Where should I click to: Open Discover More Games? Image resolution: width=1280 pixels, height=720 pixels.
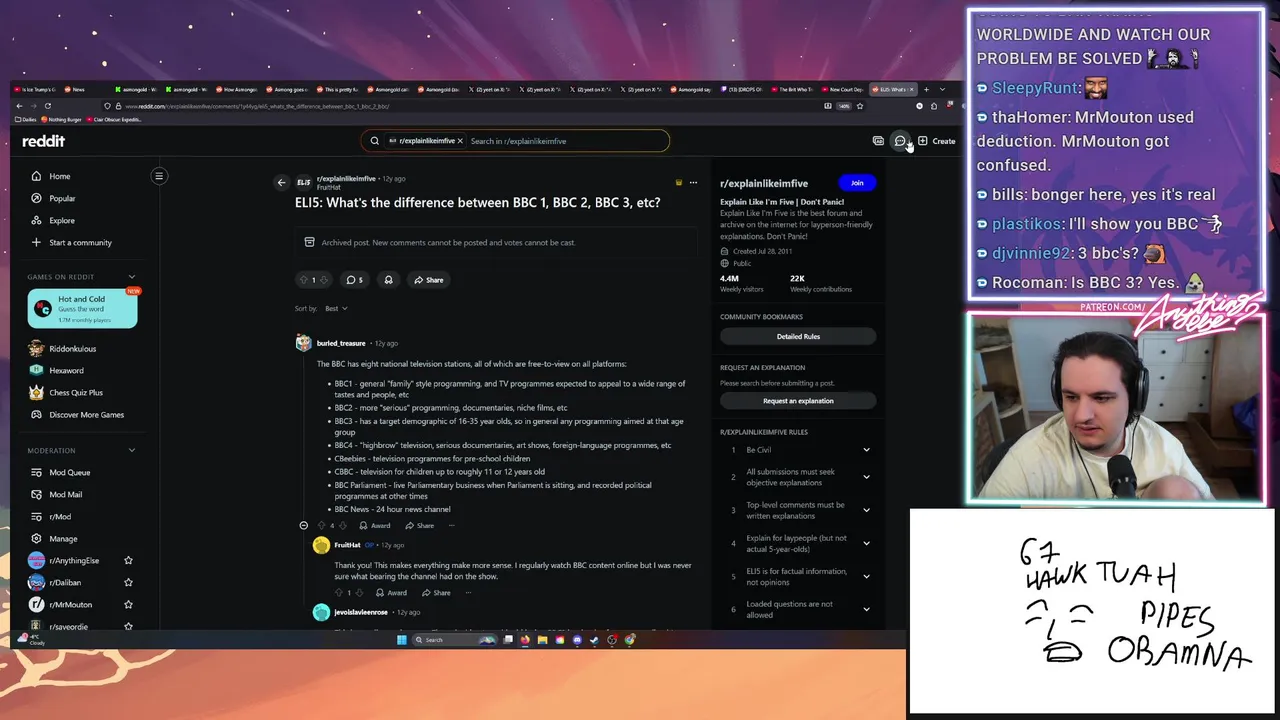(86, 415)
